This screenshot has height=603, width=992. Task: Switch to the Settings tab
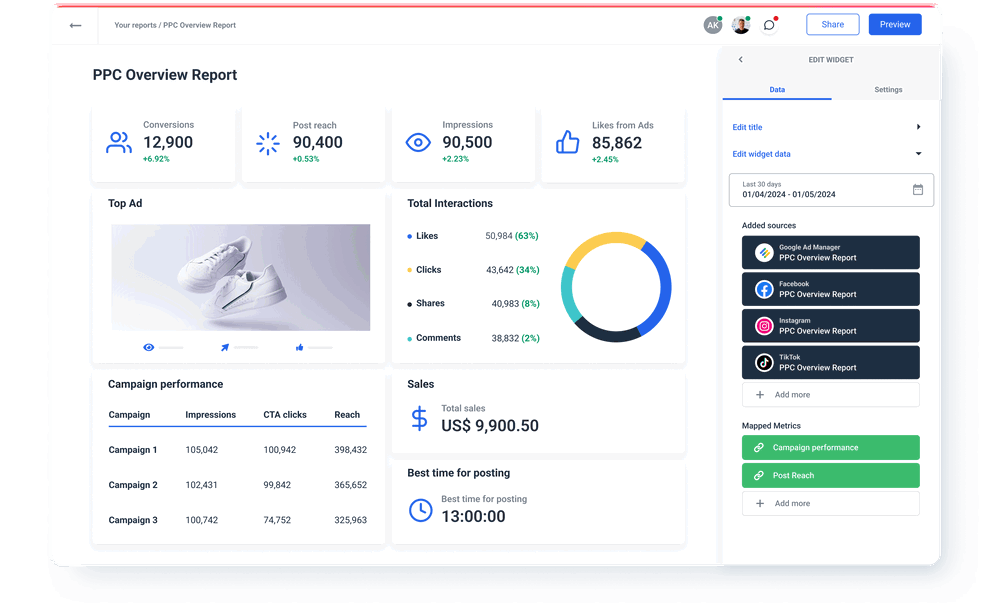(887, 89)
